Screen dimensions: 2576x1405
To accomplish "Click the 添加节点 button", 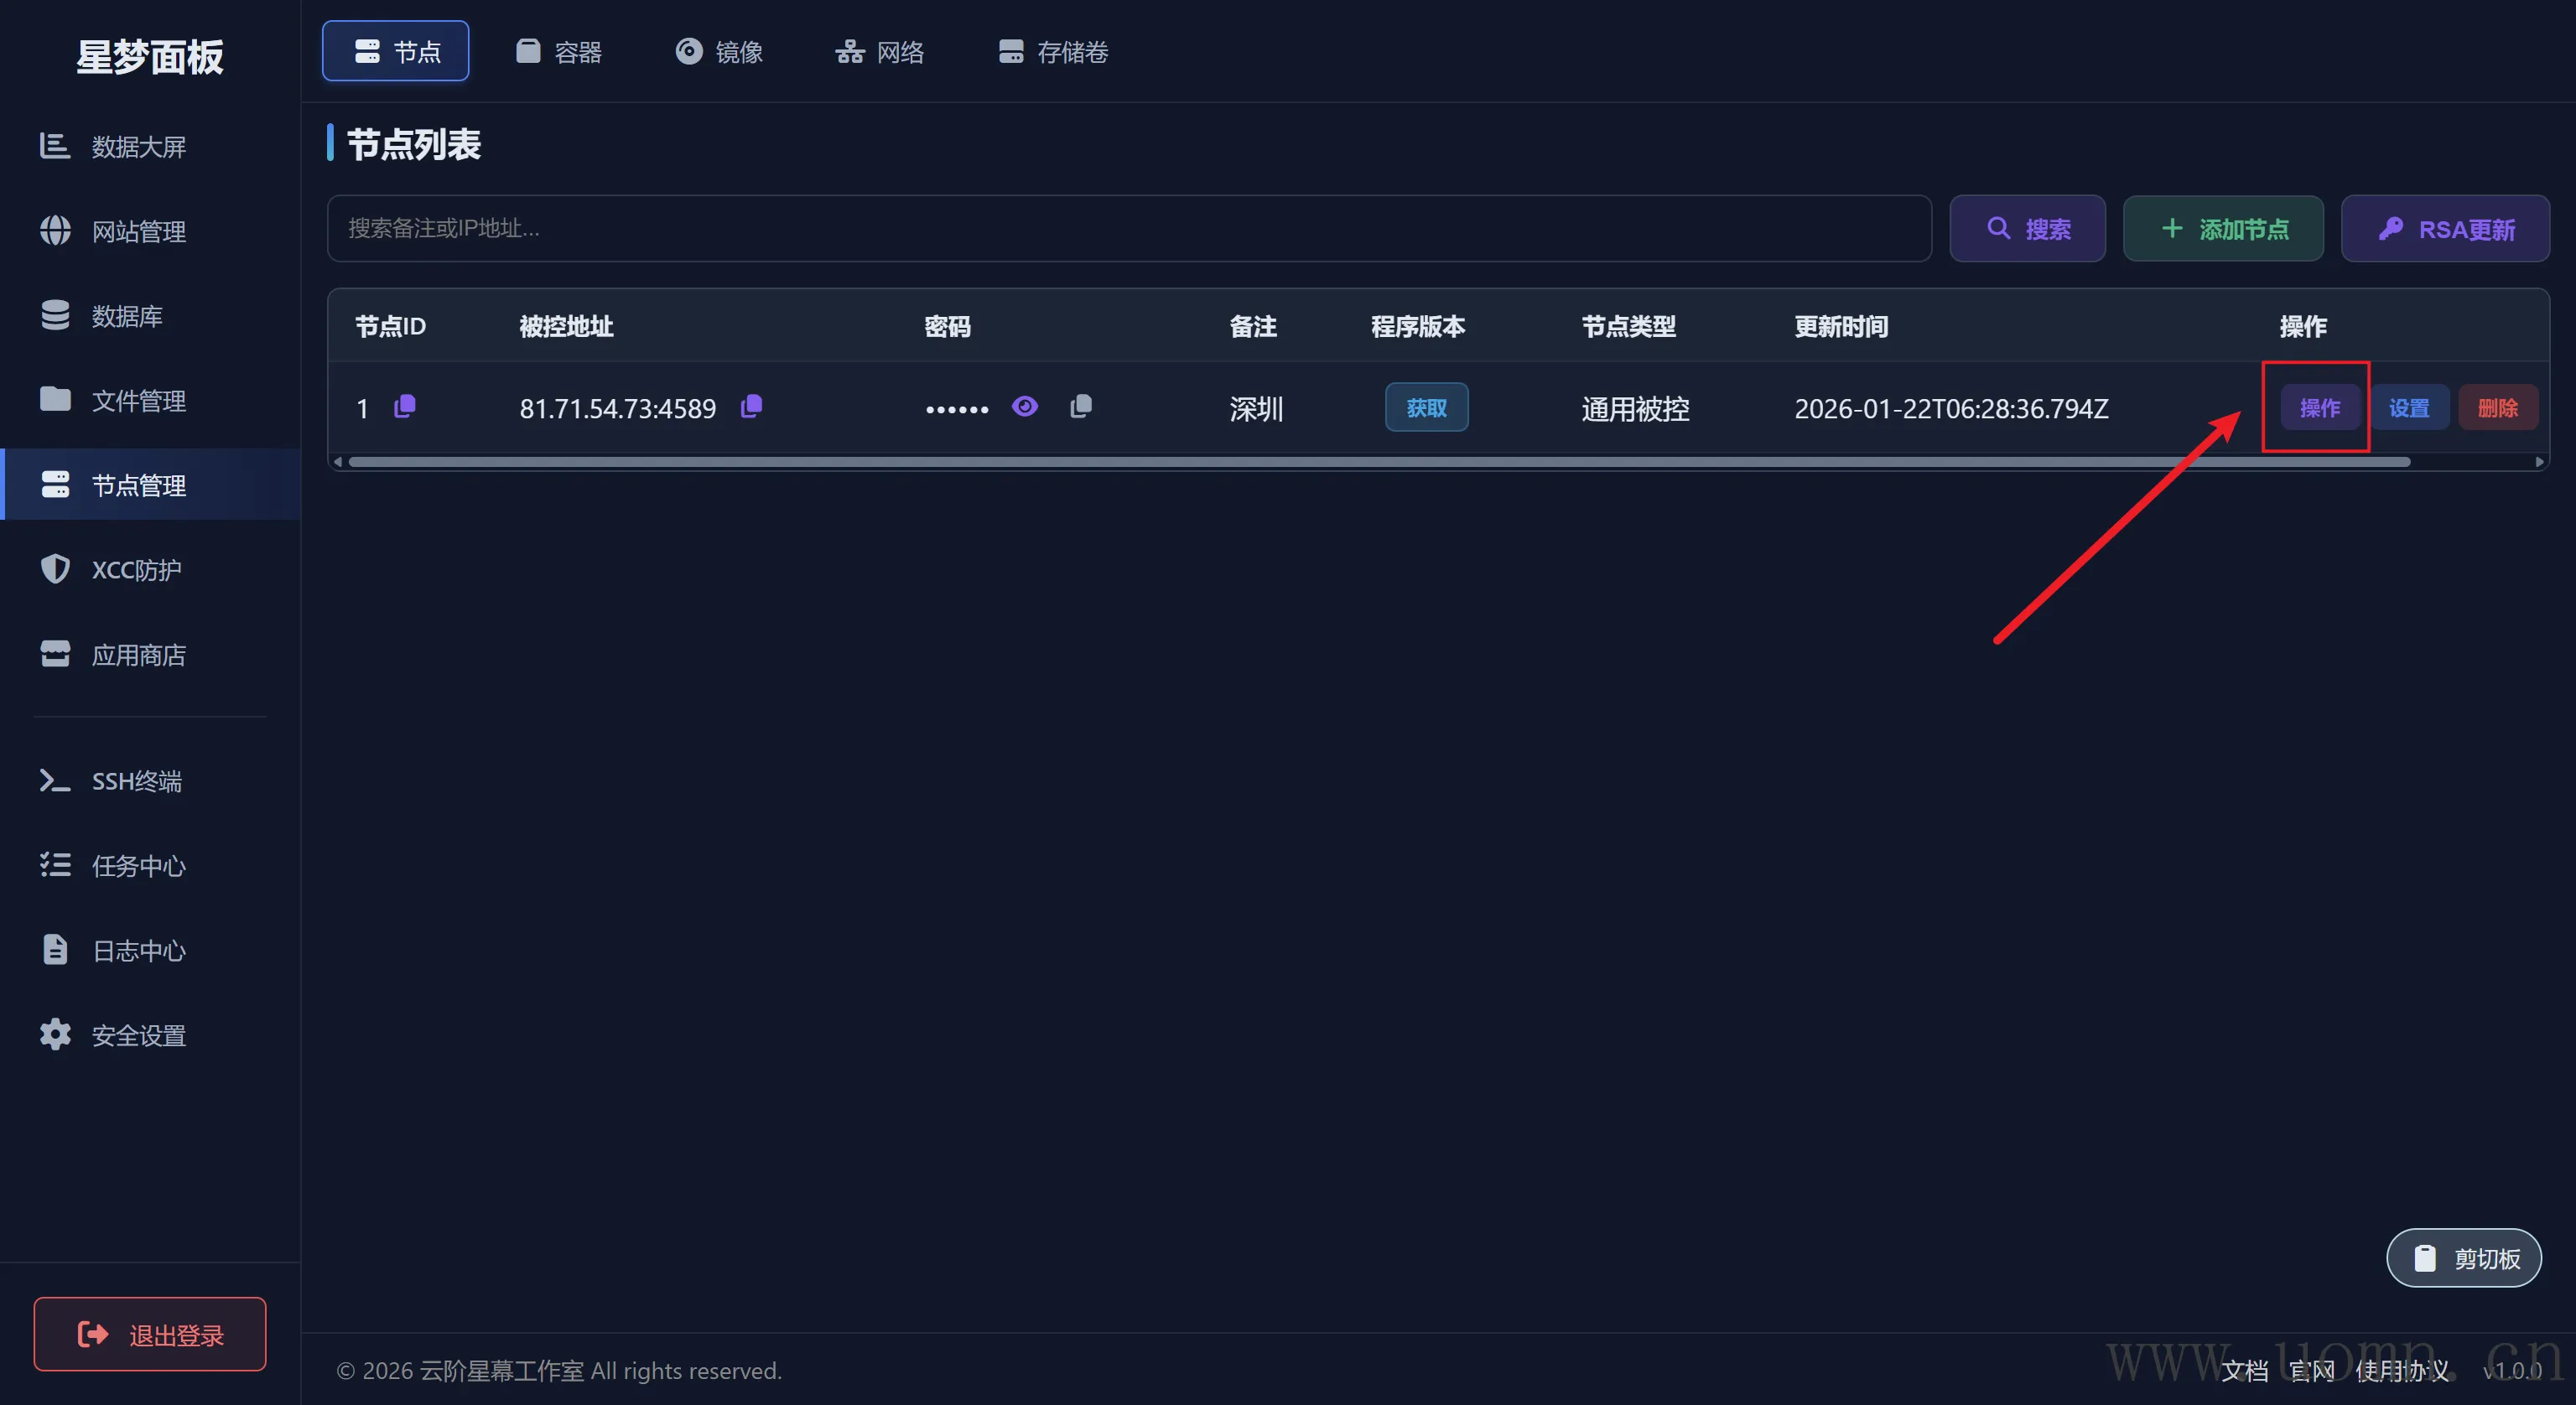I will pyautogui.click(x=2222, y=229).
